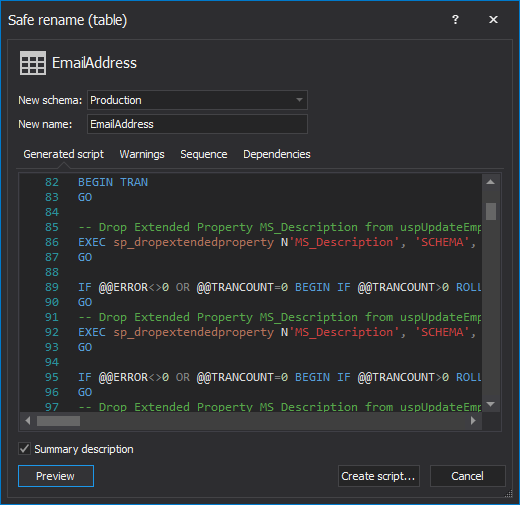This screenshot has width=520, height=505.
Task: Click the Cancel button
Action: [467, 476]
